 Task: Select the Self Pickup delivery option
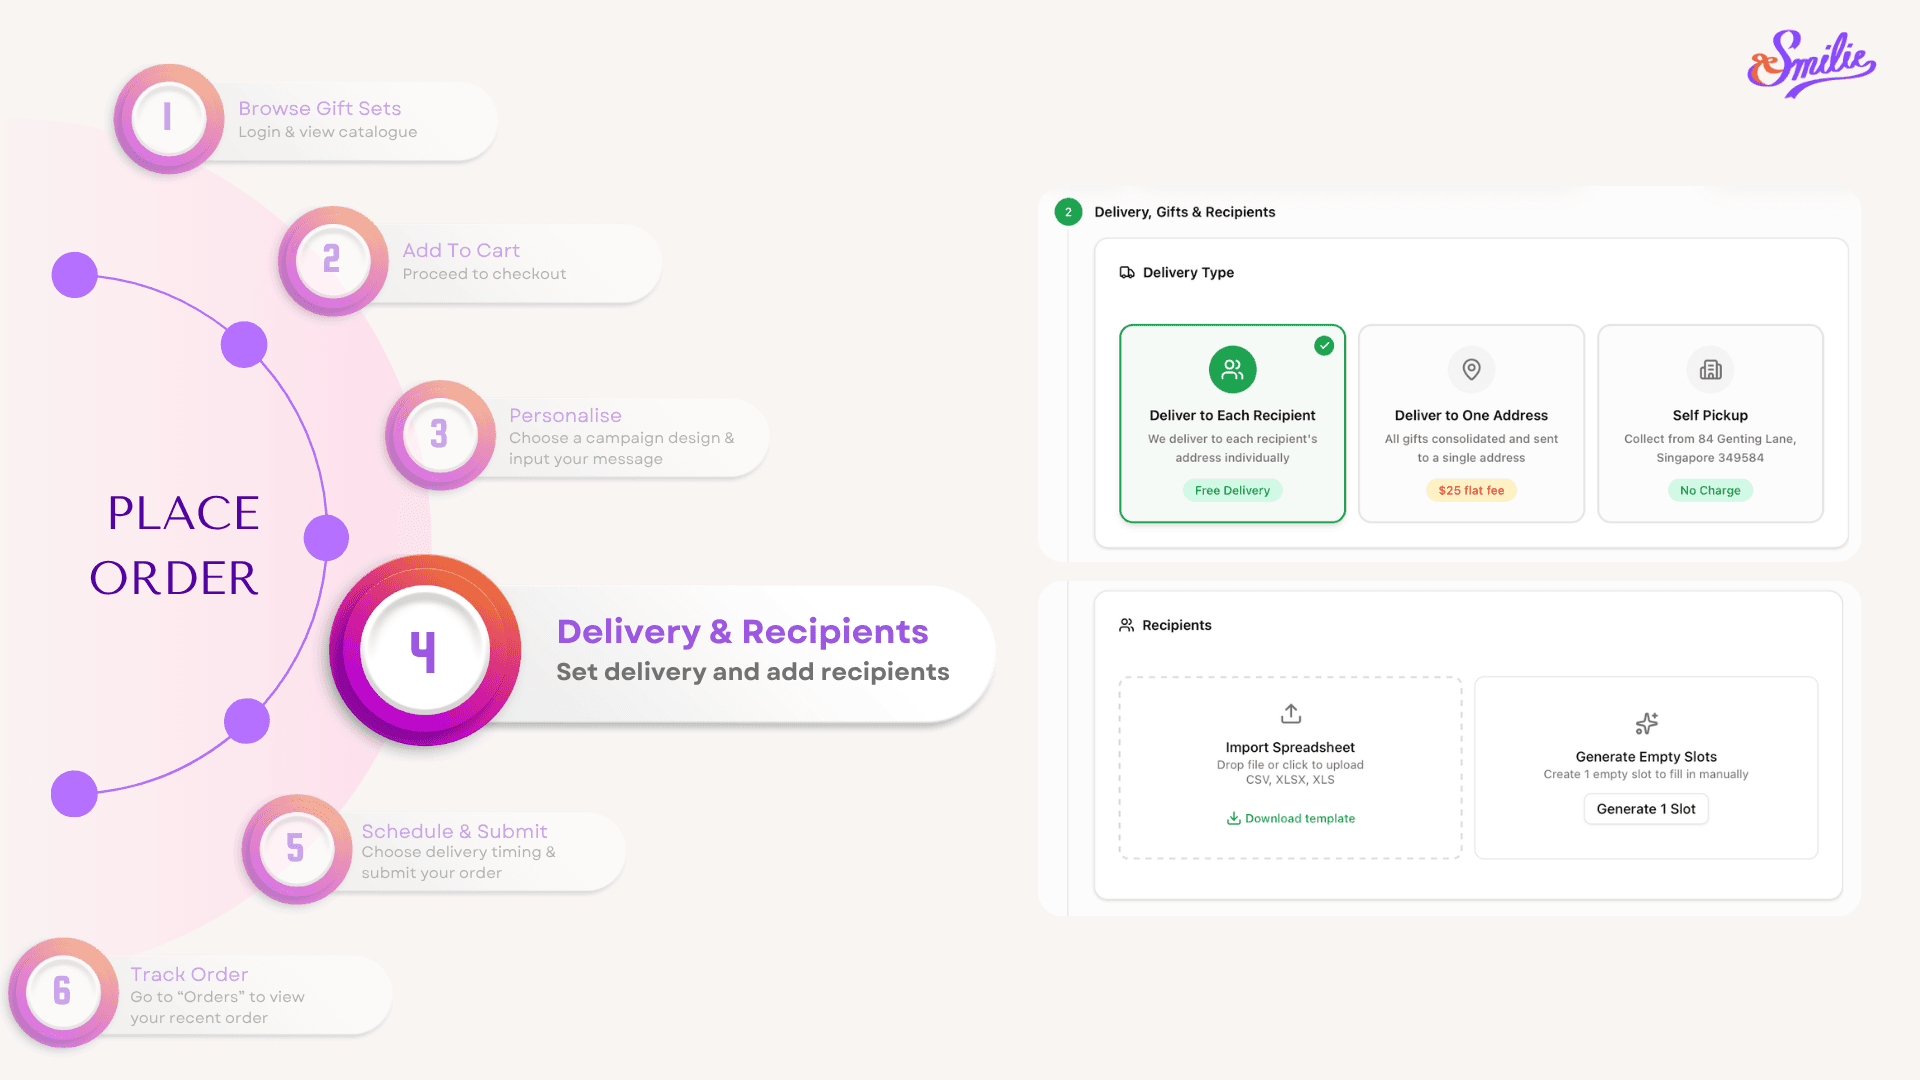pyautogui.click(x=1710, y=423)
